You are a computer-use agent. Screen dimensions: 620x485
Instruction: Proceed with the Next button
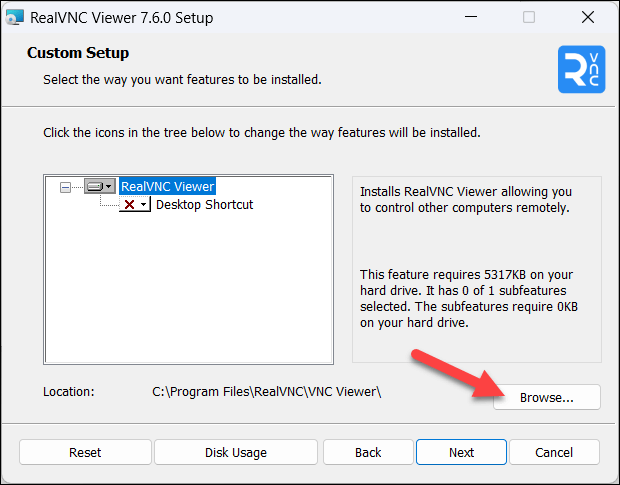pyautogui.click(x=461, y=452)
